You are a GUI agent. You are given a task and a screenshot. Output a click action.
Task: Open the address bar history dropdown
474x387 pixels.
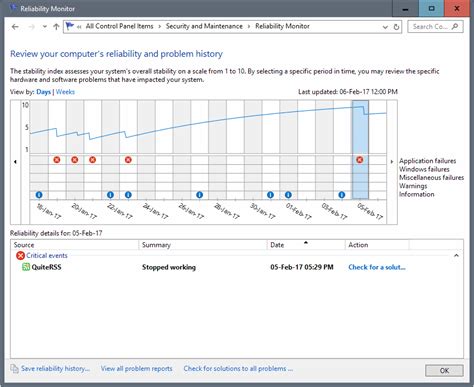tap(385, 27)
